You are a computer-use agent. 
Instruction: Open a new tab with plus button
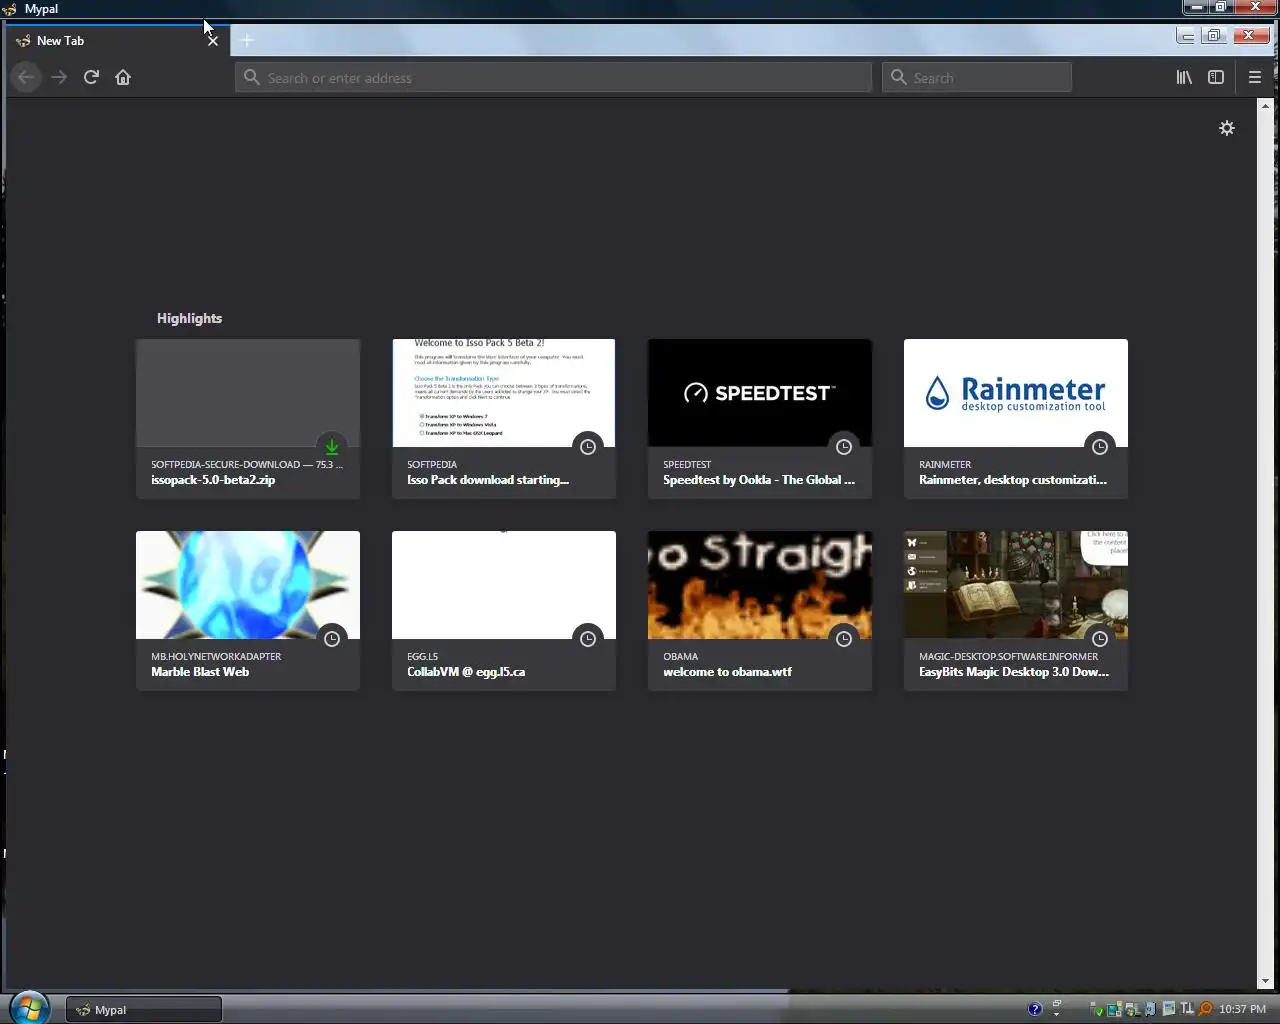click(247, 40)
